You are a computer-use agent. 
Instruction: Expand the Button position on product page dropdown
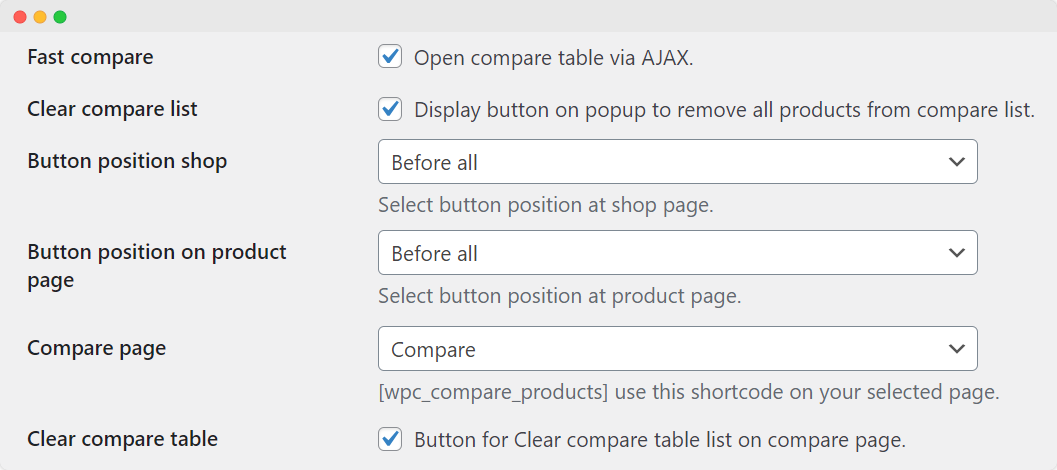tap(677, 254)
